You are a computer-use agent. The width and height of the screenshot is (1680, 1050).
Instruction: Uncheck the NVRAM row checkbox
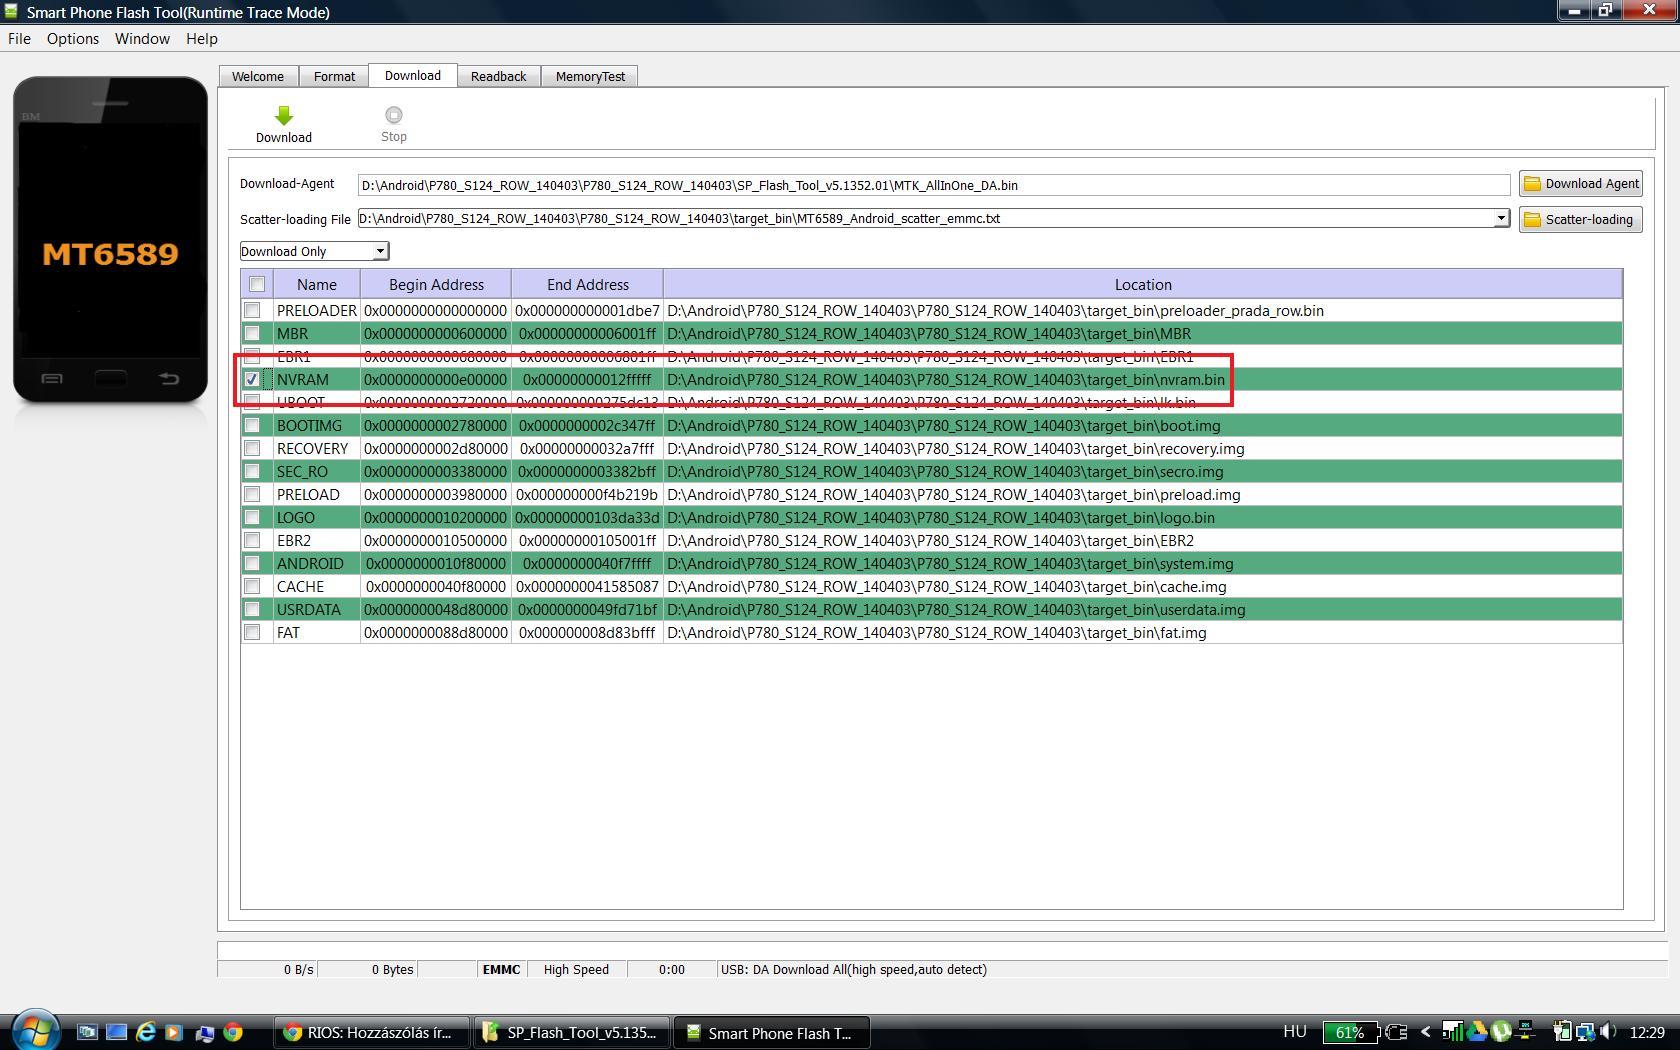coord(252,380)
